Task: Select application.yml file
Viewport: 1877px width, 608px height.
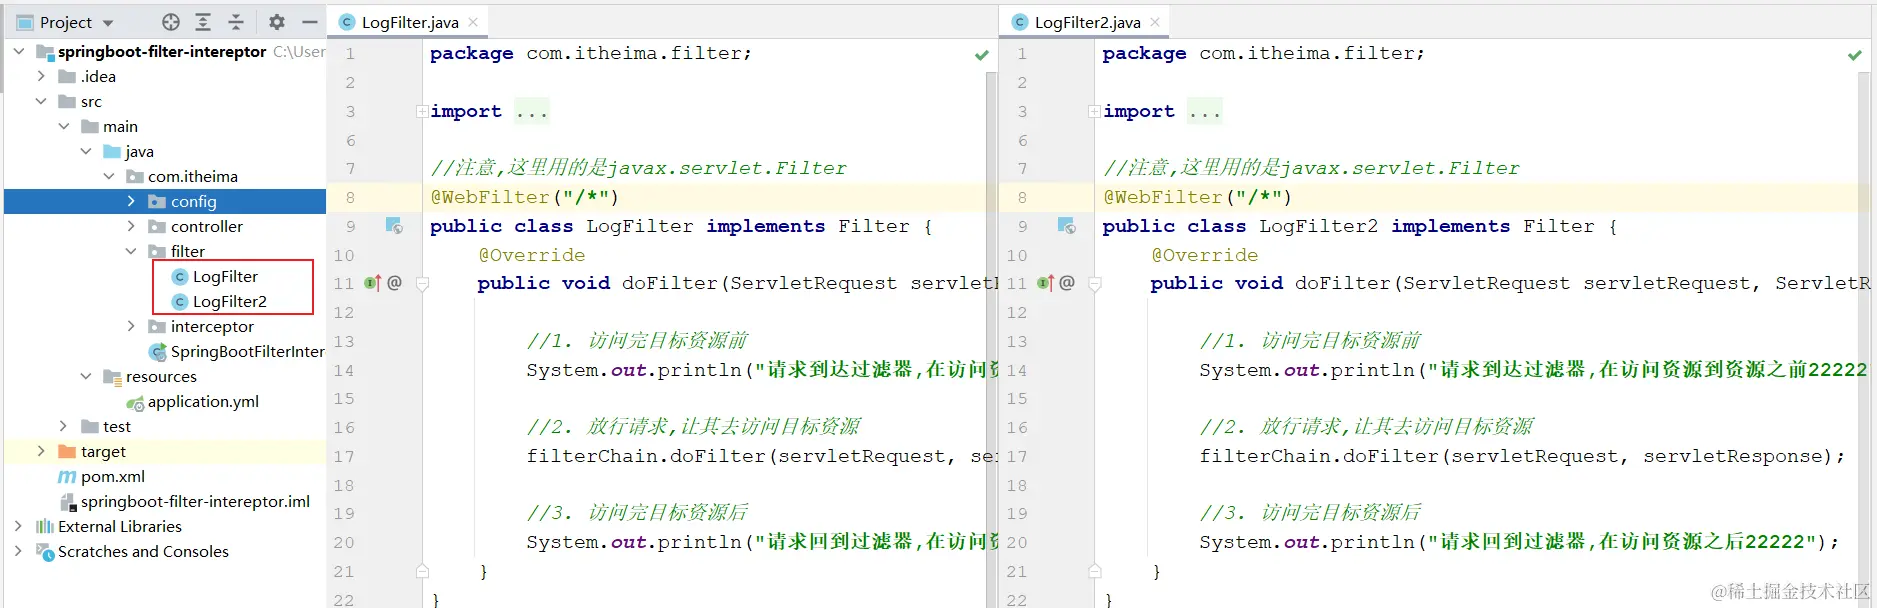Action: click(203, 401)
